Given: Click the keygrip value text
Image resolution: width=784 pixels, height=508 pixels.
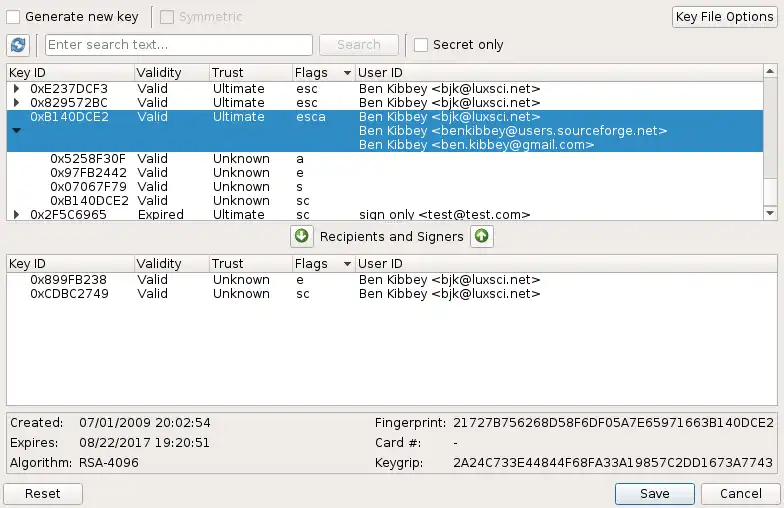Looking at the screenshot, I should [x=613, y=463].
